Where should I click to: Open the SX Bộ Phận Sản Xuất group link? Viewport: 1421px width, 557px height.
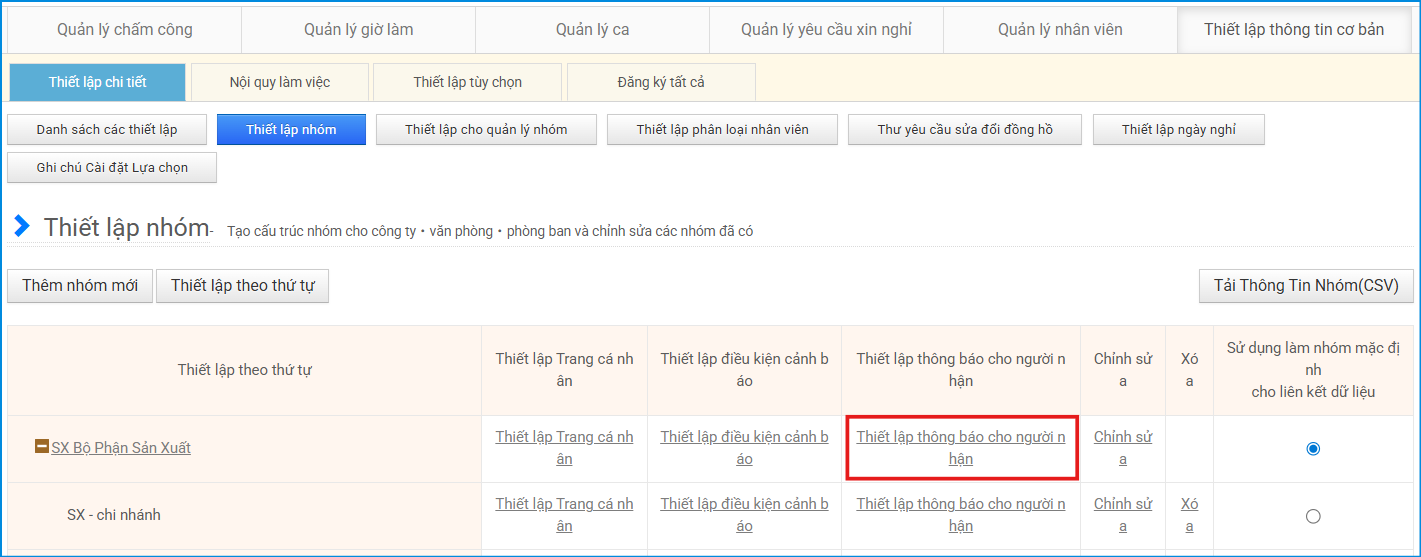click(121, 448)
